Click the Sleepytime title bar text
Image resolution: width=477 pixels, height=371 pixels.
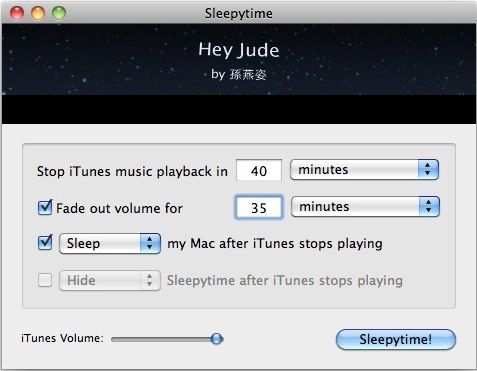click(239, 14)
